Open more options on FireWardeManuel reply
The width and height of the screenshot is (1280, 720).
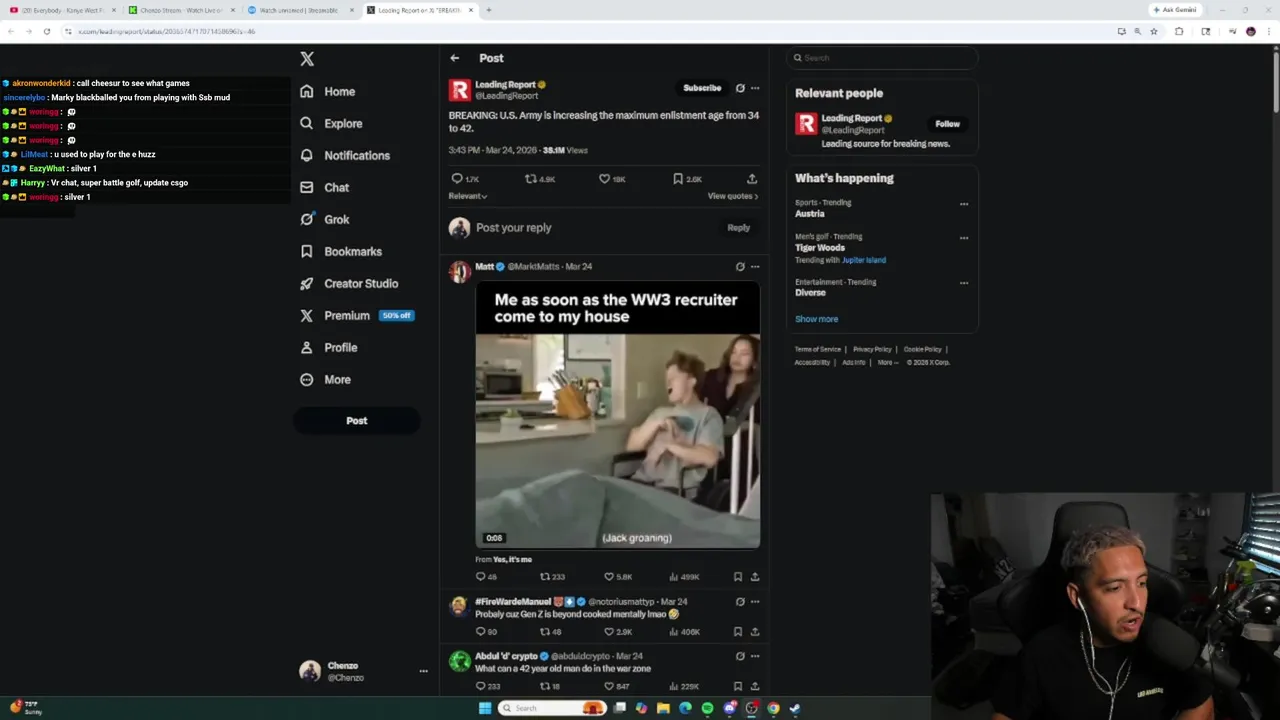(x=755, y=602)
